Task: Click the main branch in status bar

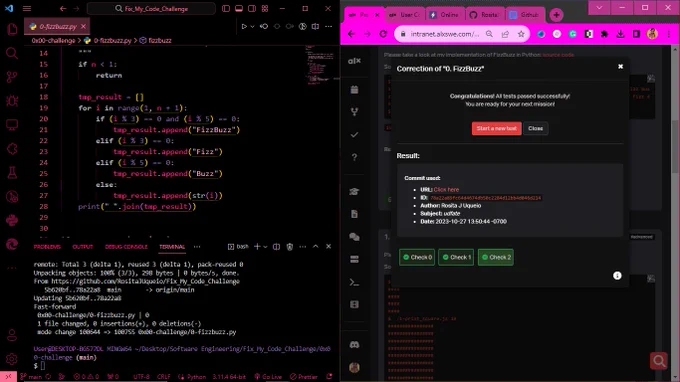Action: coord(31,377)
